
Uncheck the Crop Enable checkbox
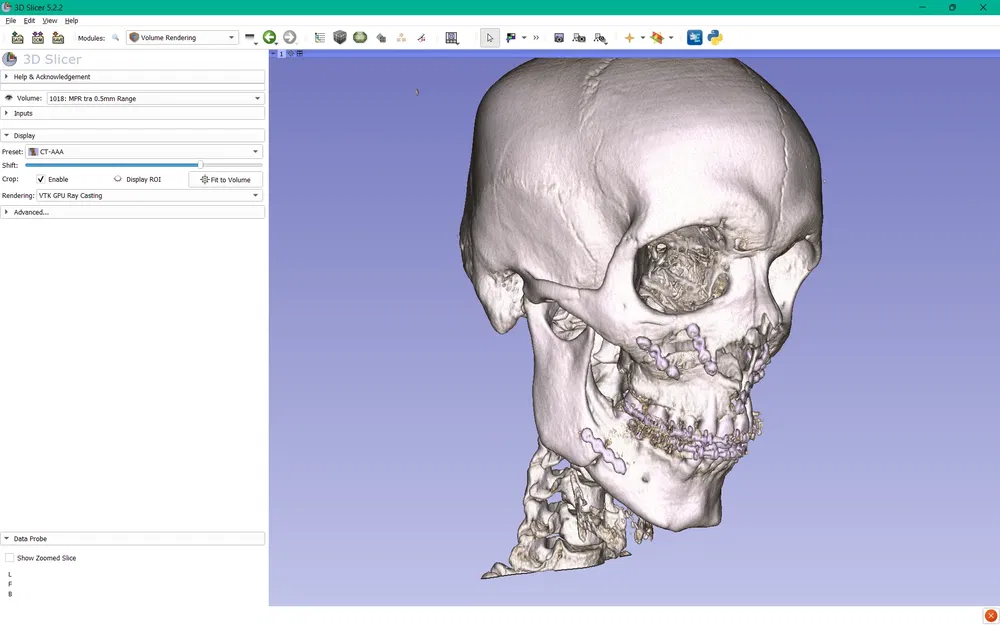(x=41, y=179)
